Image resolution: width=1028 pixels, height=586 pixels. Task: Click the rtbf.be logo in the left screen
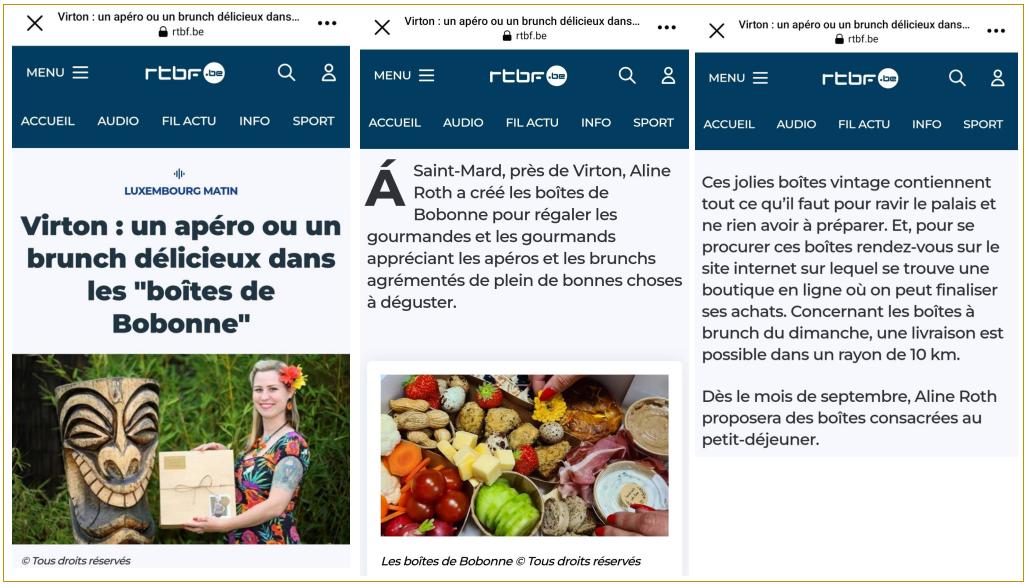coord(185,73)
